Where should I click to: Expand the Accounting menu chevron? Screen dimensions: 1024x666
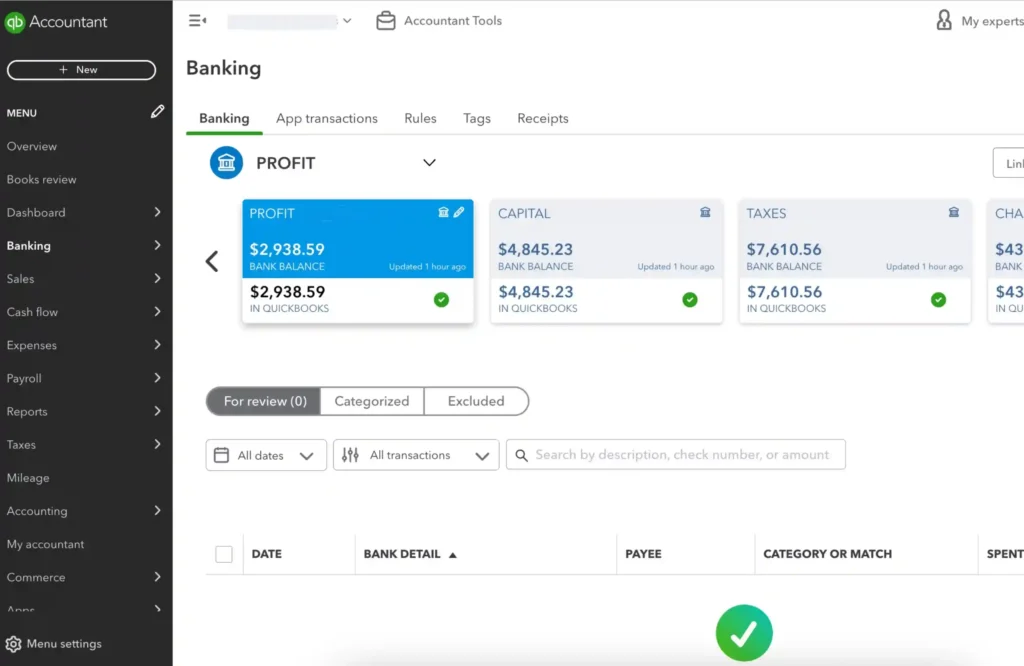pyautogui.click(x=157, y=511)
